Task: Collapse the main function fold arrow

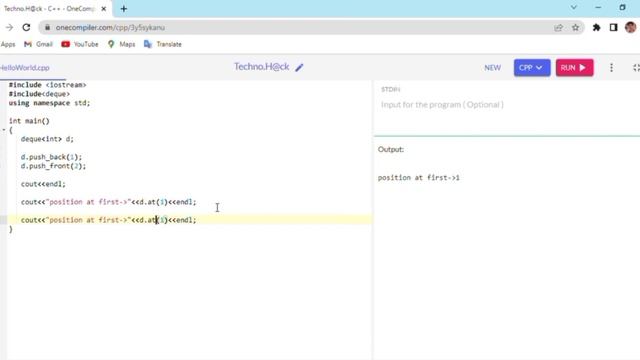Action: pyautogui.click(x=4, y=130)
